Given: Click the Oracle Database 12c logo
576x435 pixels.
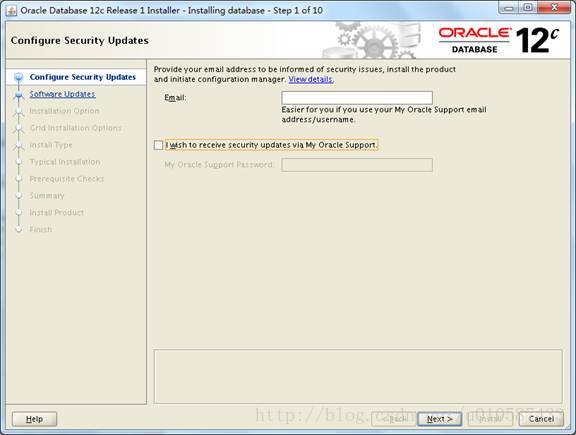Looking at the screenshot, I should click(x=499, y=40).
